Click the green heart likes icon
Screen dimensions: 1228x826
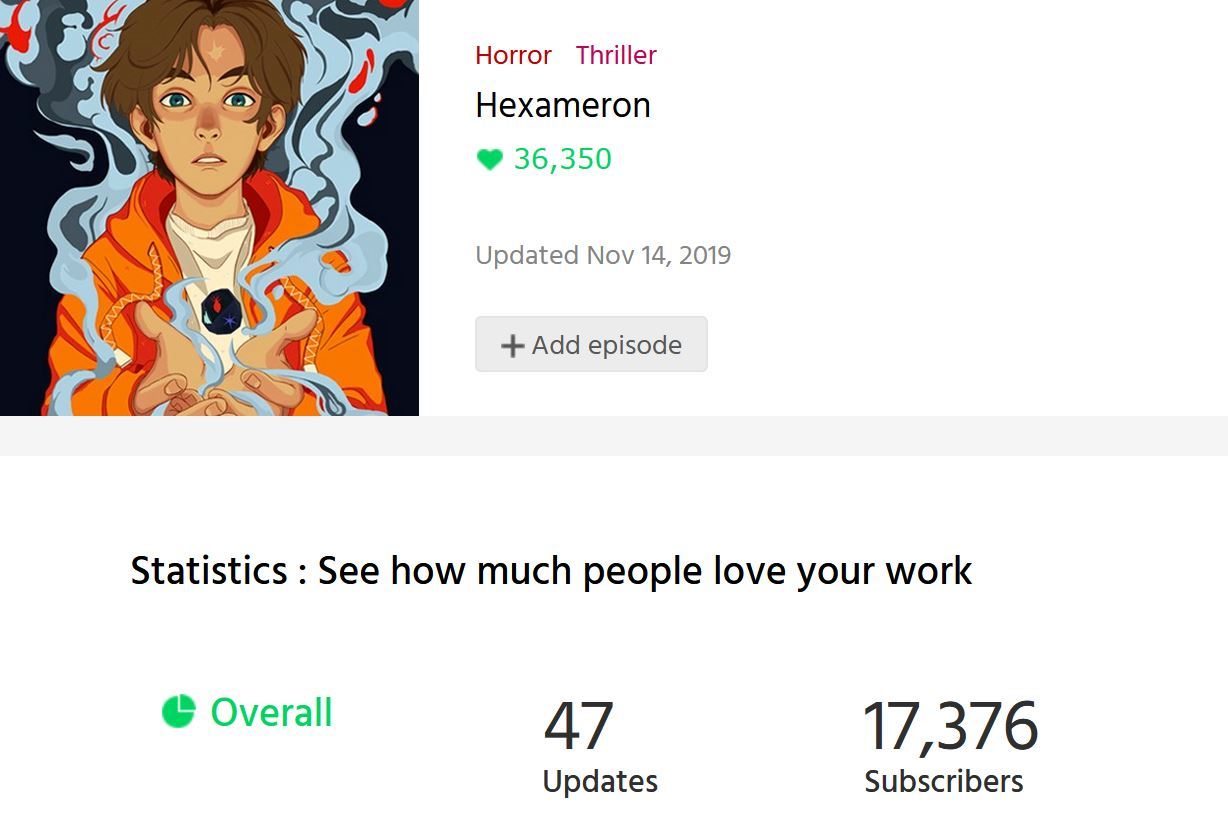[x=489, y=160]
